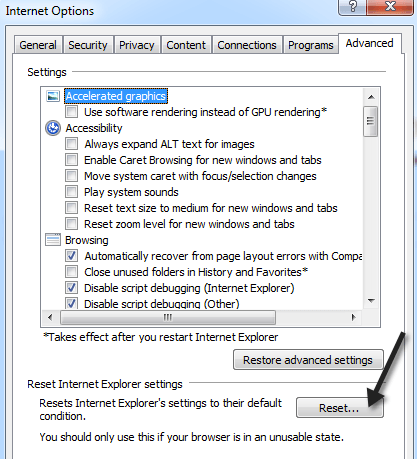Image resolution: width=417 pixels, height=459 pixels.
Task: Select the Accelerated graphics tree item
Action: [x=116, y=96]
